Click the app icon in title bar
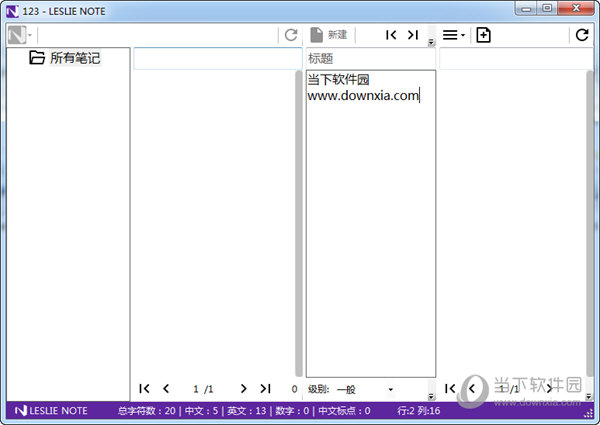This screenshot has width=600, height=425. tap(12, 11)
